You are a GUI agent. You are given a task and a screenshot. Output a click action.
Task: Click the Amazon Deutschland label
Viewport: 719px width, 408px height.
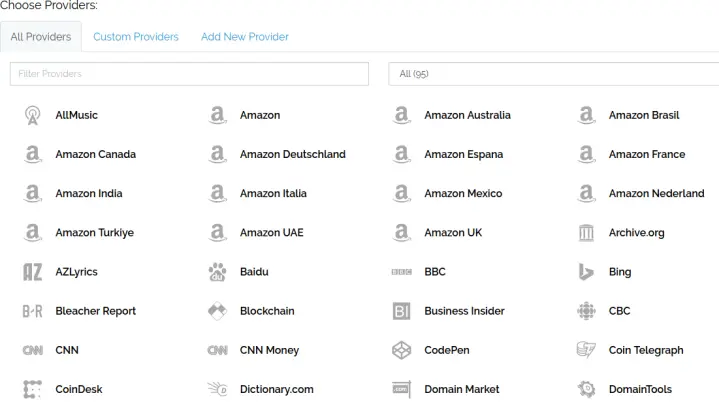tap(293, 154)
